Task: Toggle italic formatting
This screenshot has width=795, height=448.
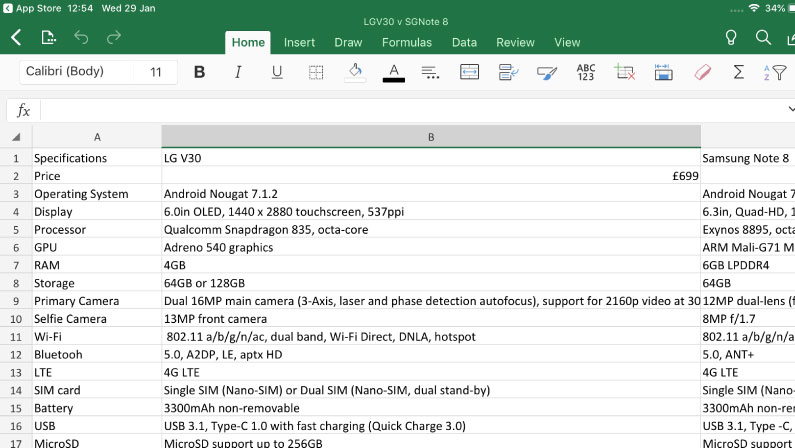Action: 238,72
